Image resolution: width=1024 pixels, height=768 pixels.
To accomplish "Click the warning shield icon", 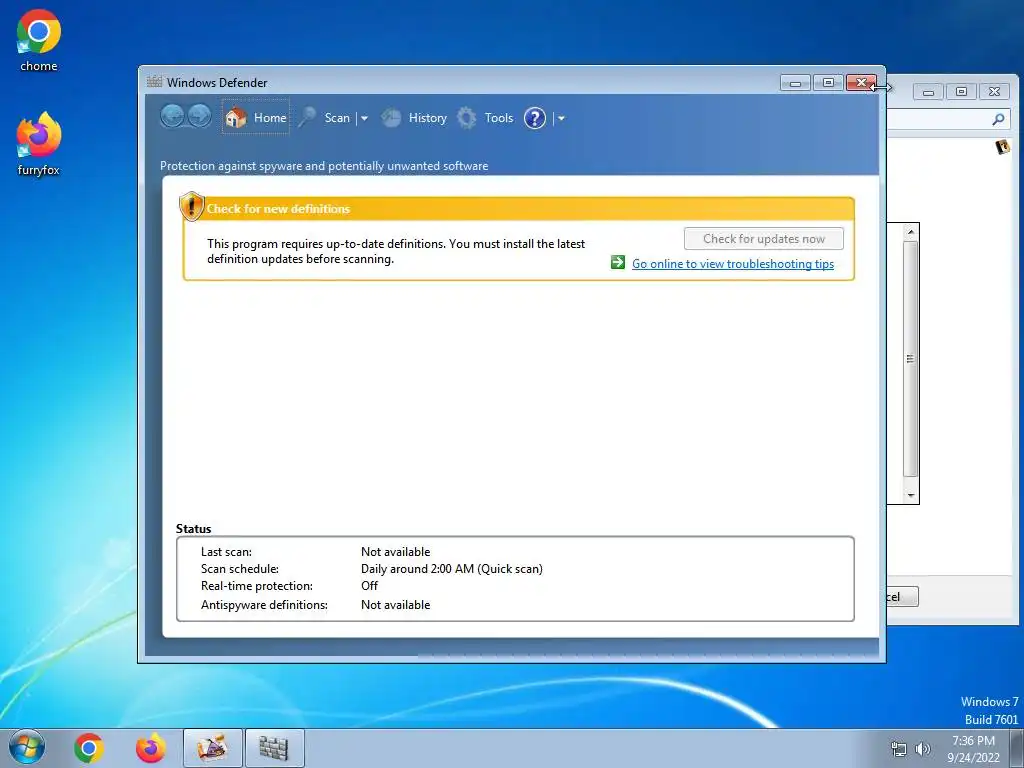I will click(191, 206).
